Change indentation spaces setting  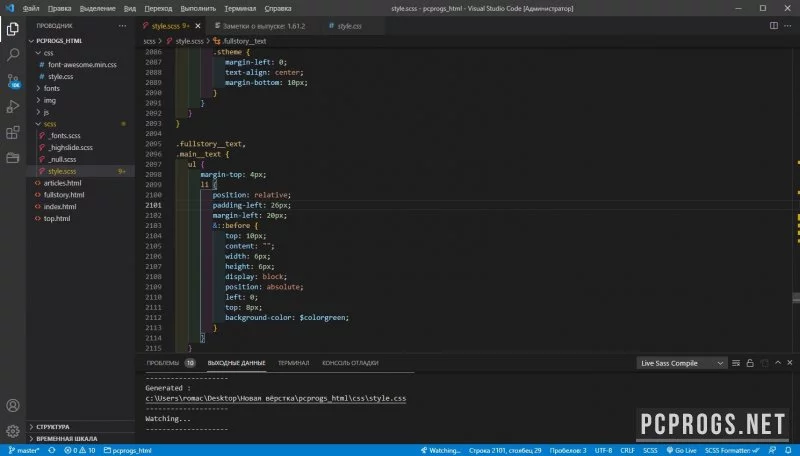coord(568,450)
